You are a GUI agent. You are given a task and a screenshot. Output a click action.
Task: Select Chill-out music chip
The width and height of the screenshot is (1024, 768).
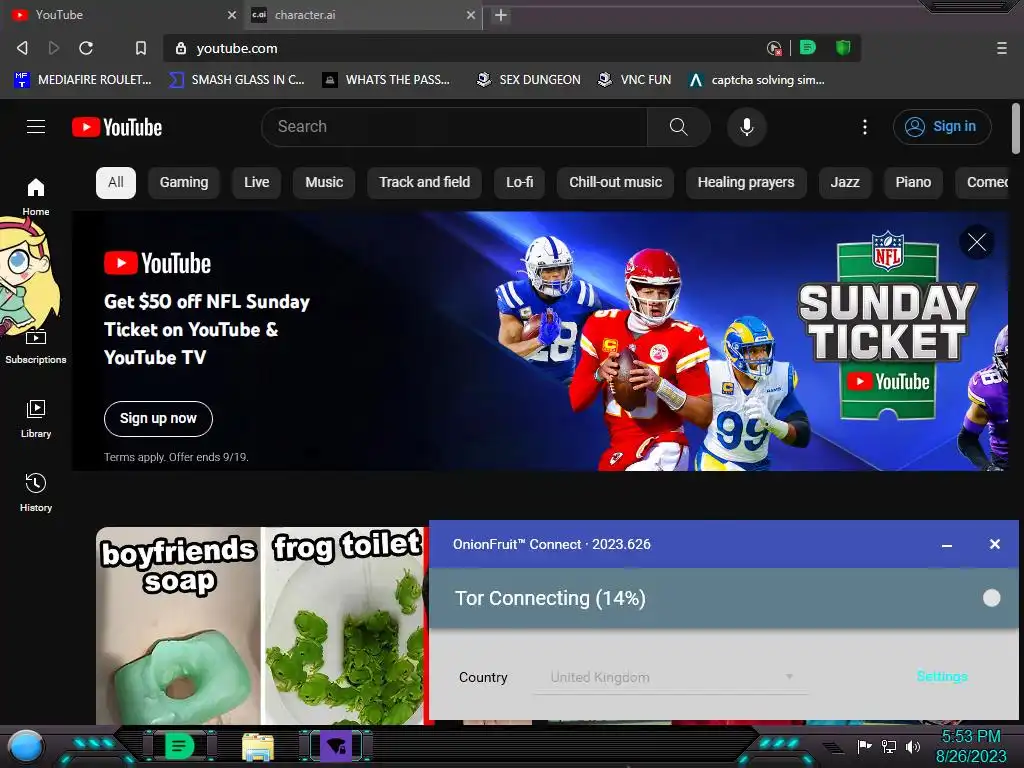click(615, 182)
